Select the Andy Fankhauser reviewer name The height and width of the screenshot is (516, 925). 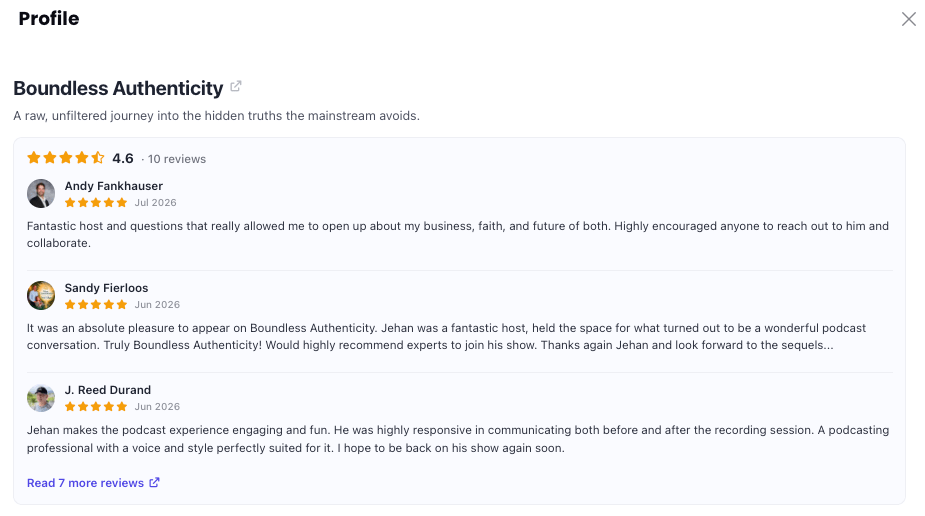click(x=113, y=186)
